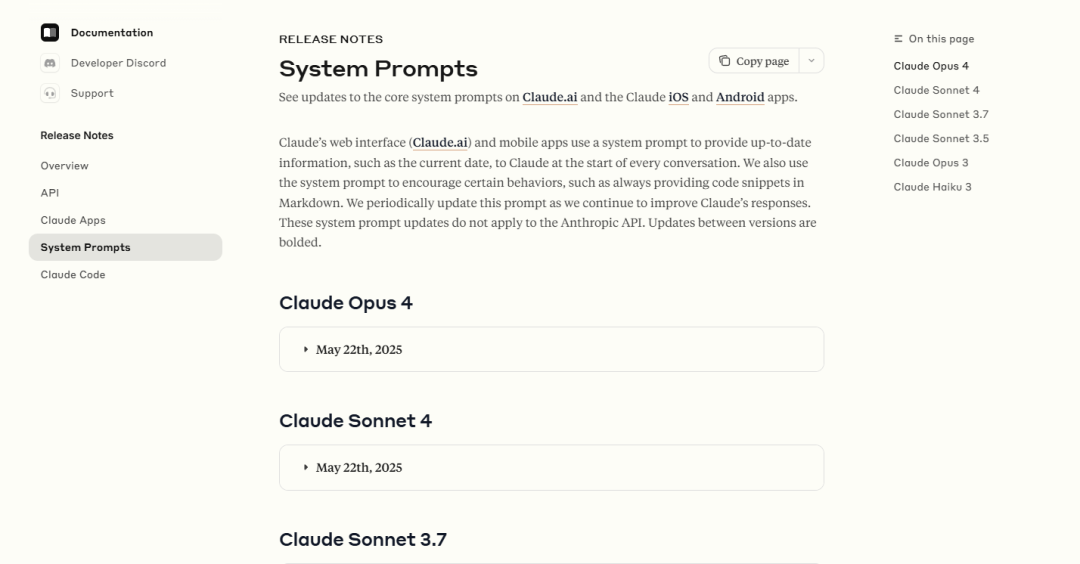Jump to Claude Opus 3 in page outline
Viewport: 1080px width, 564px height.
[x=931, y=163]
